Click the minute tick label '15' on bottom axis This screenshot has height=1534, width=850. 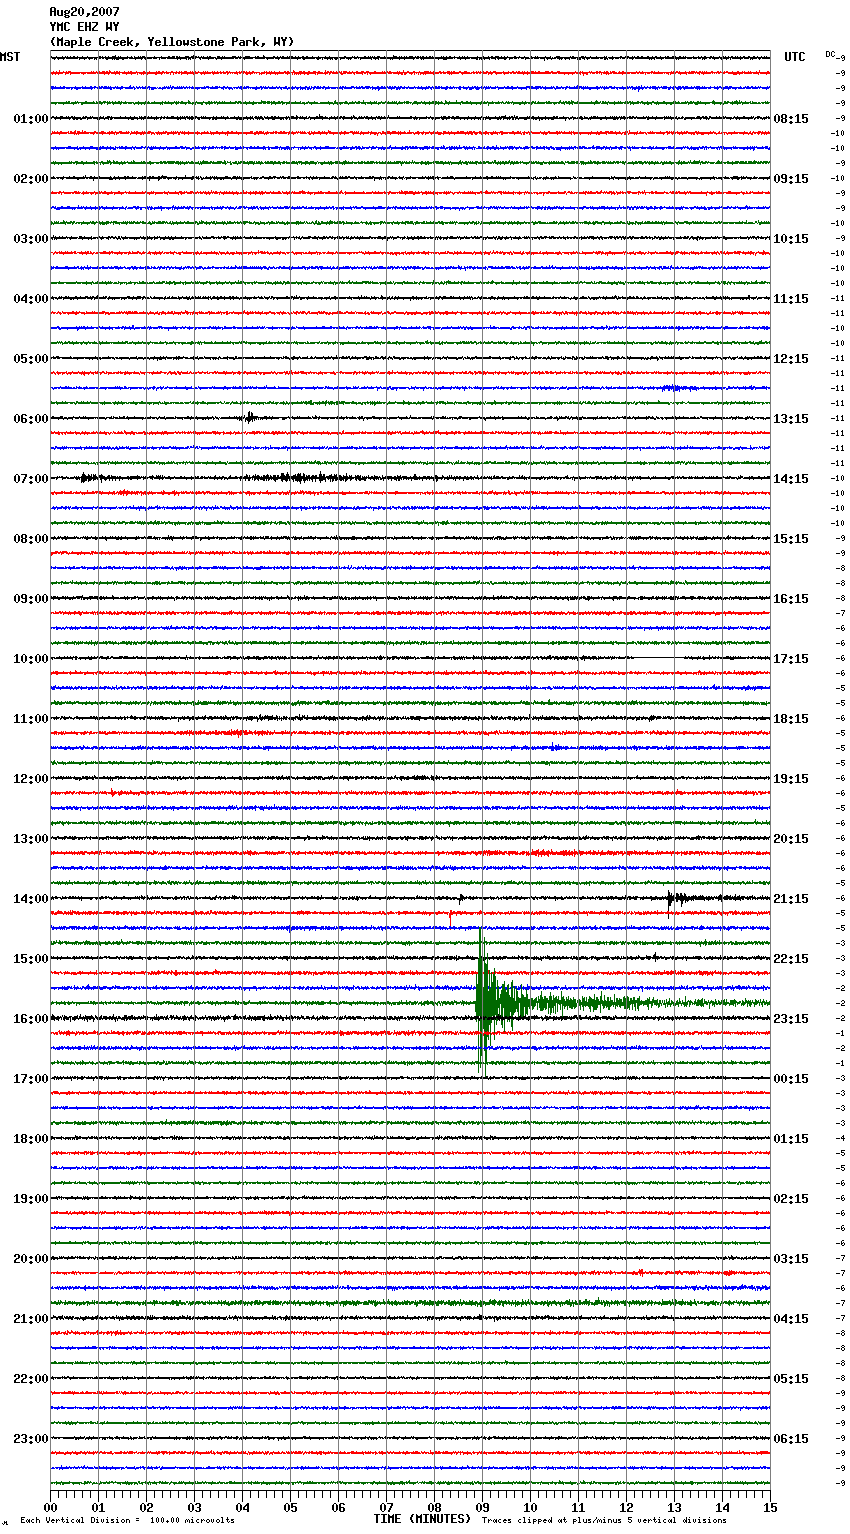tap(770, 1507)
